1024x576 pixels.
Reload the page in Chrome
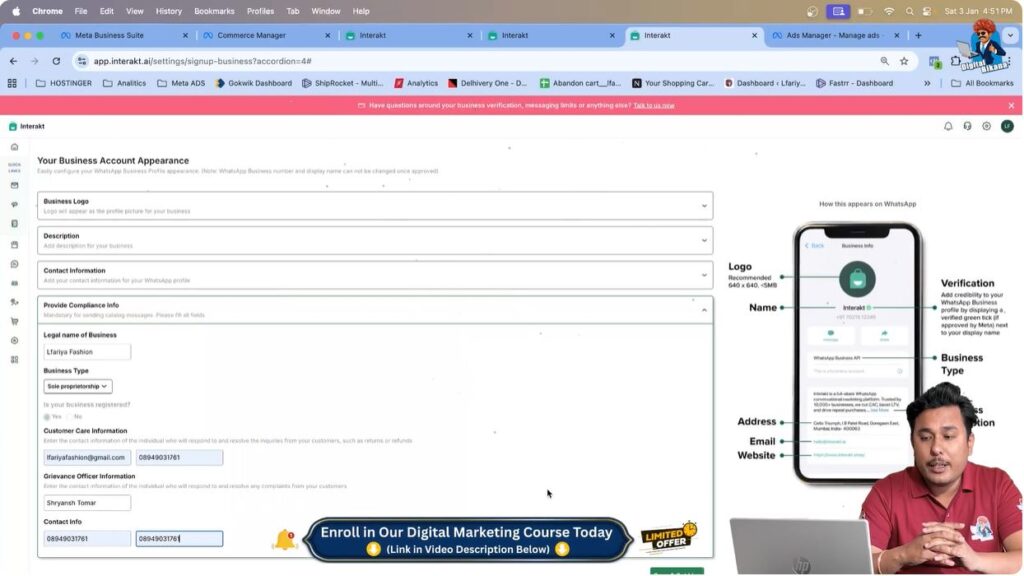pos(58,61)
